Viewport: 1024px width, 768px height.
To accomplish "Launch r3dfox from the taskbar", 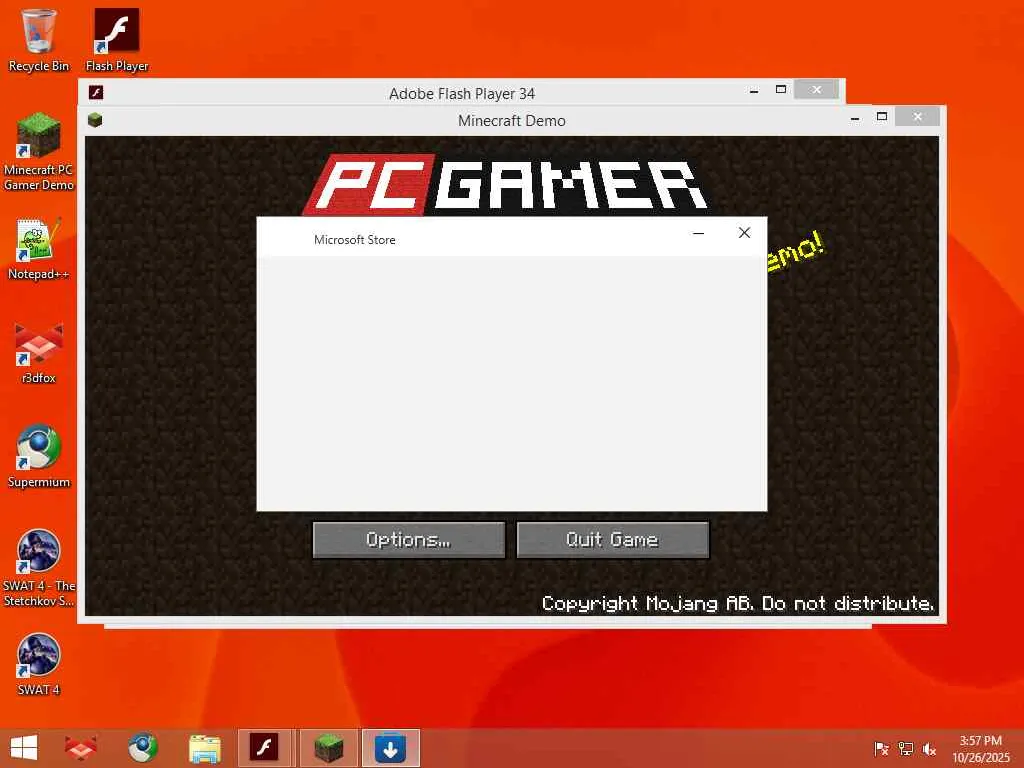I will [x=81, y=748].
